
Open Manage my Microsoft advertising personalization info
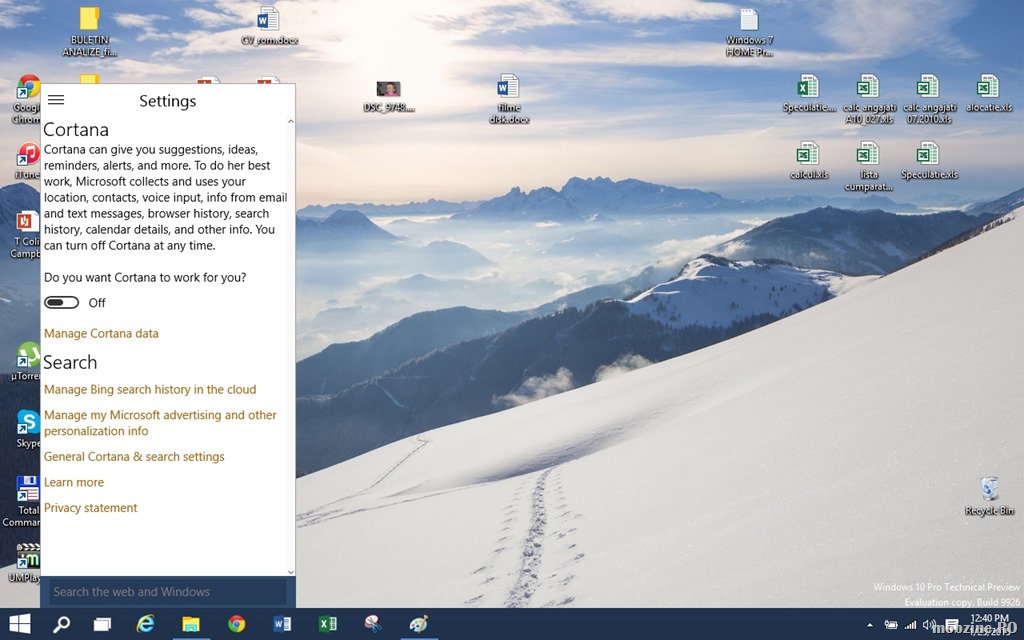[x=160, y=423]
